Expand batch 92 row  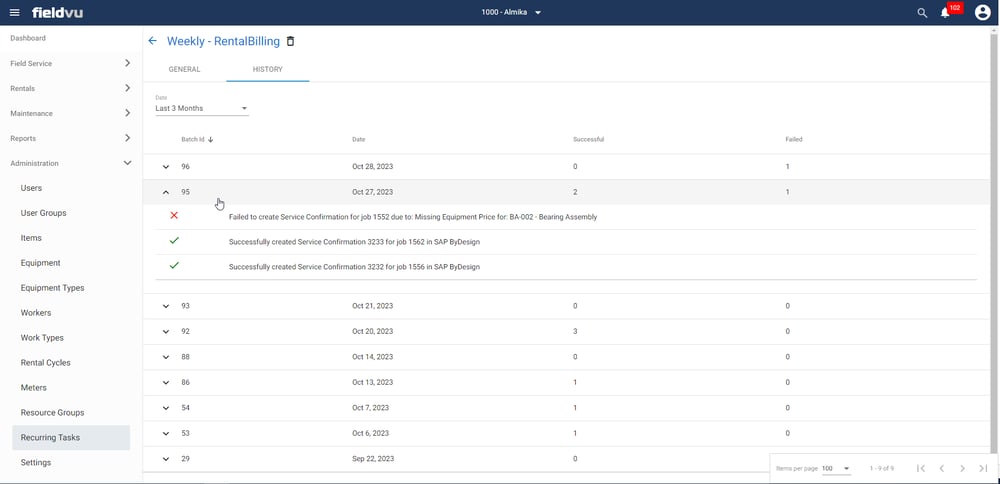pyautogui.click(x=166, y=332)
